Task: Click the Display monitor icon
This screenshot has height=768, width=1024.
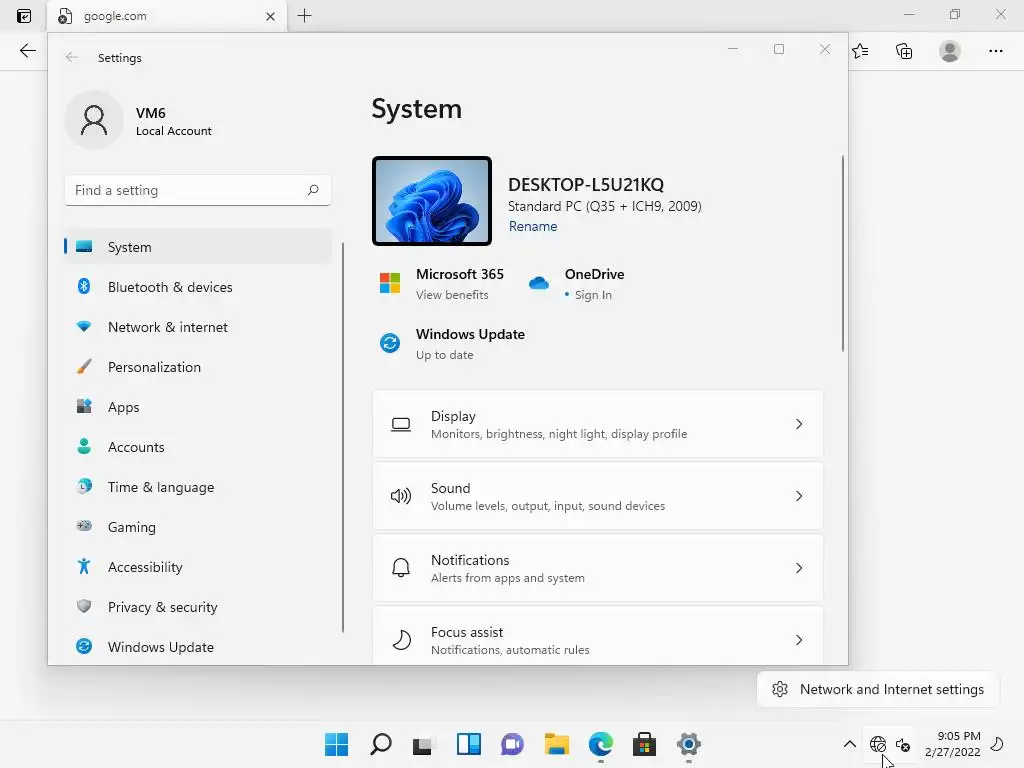Action: (401, 424)
